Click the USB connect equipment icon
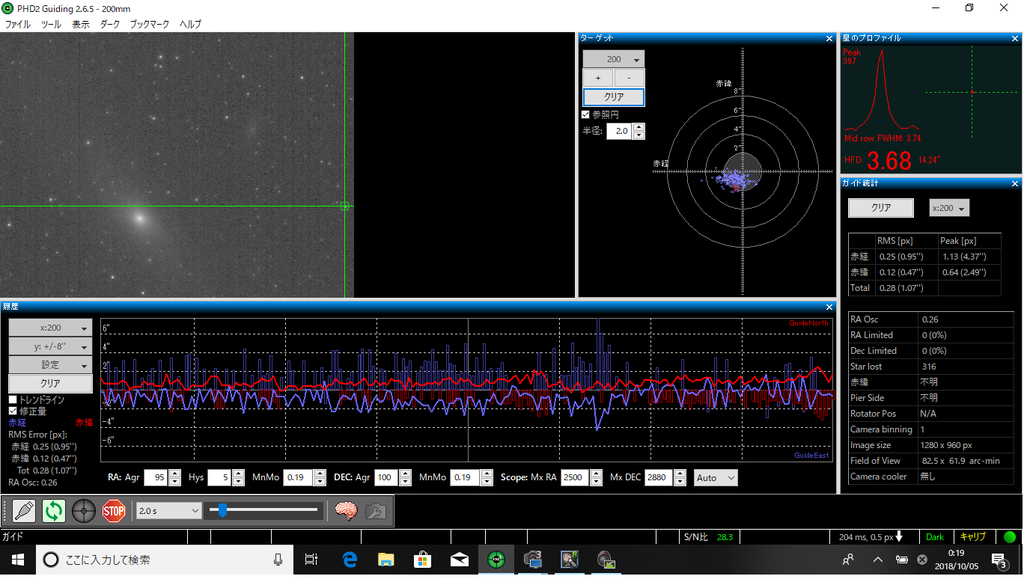1024x585 pixels. pos(24,511)
